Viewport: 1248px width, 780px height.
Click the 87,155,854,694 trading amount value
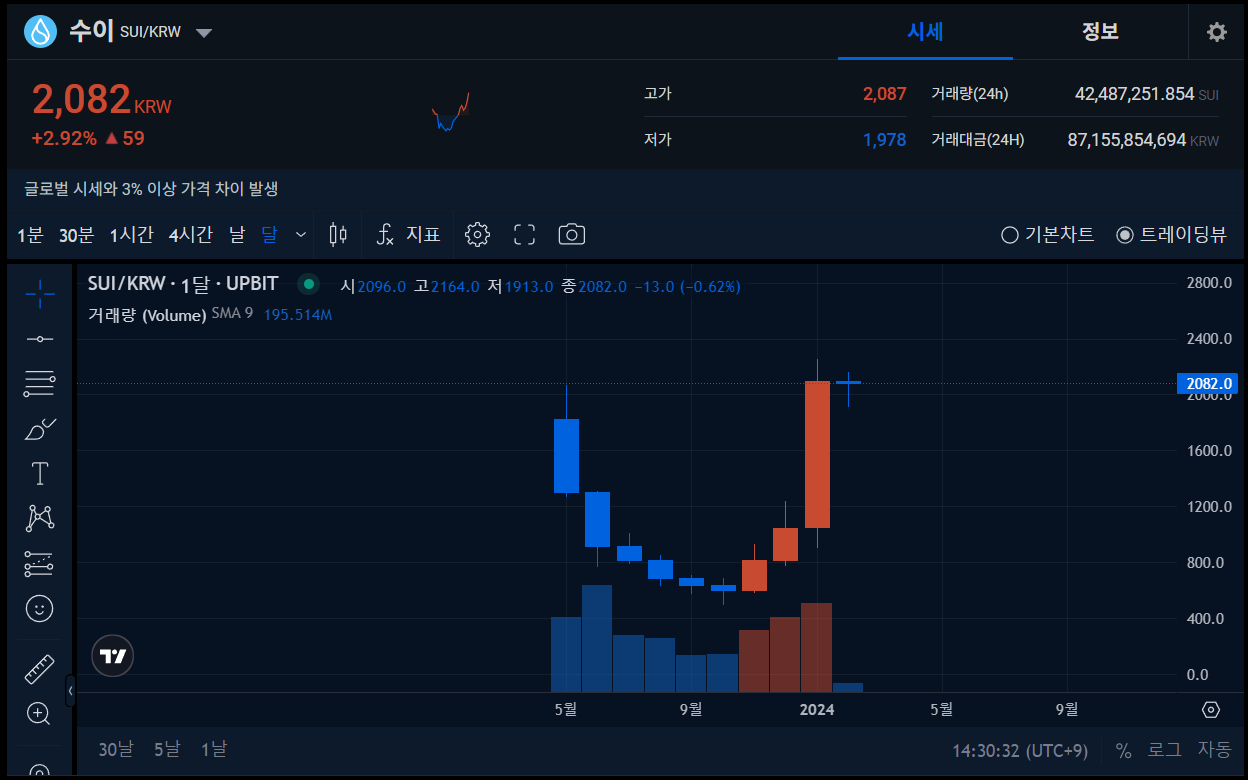point(1127,140)
